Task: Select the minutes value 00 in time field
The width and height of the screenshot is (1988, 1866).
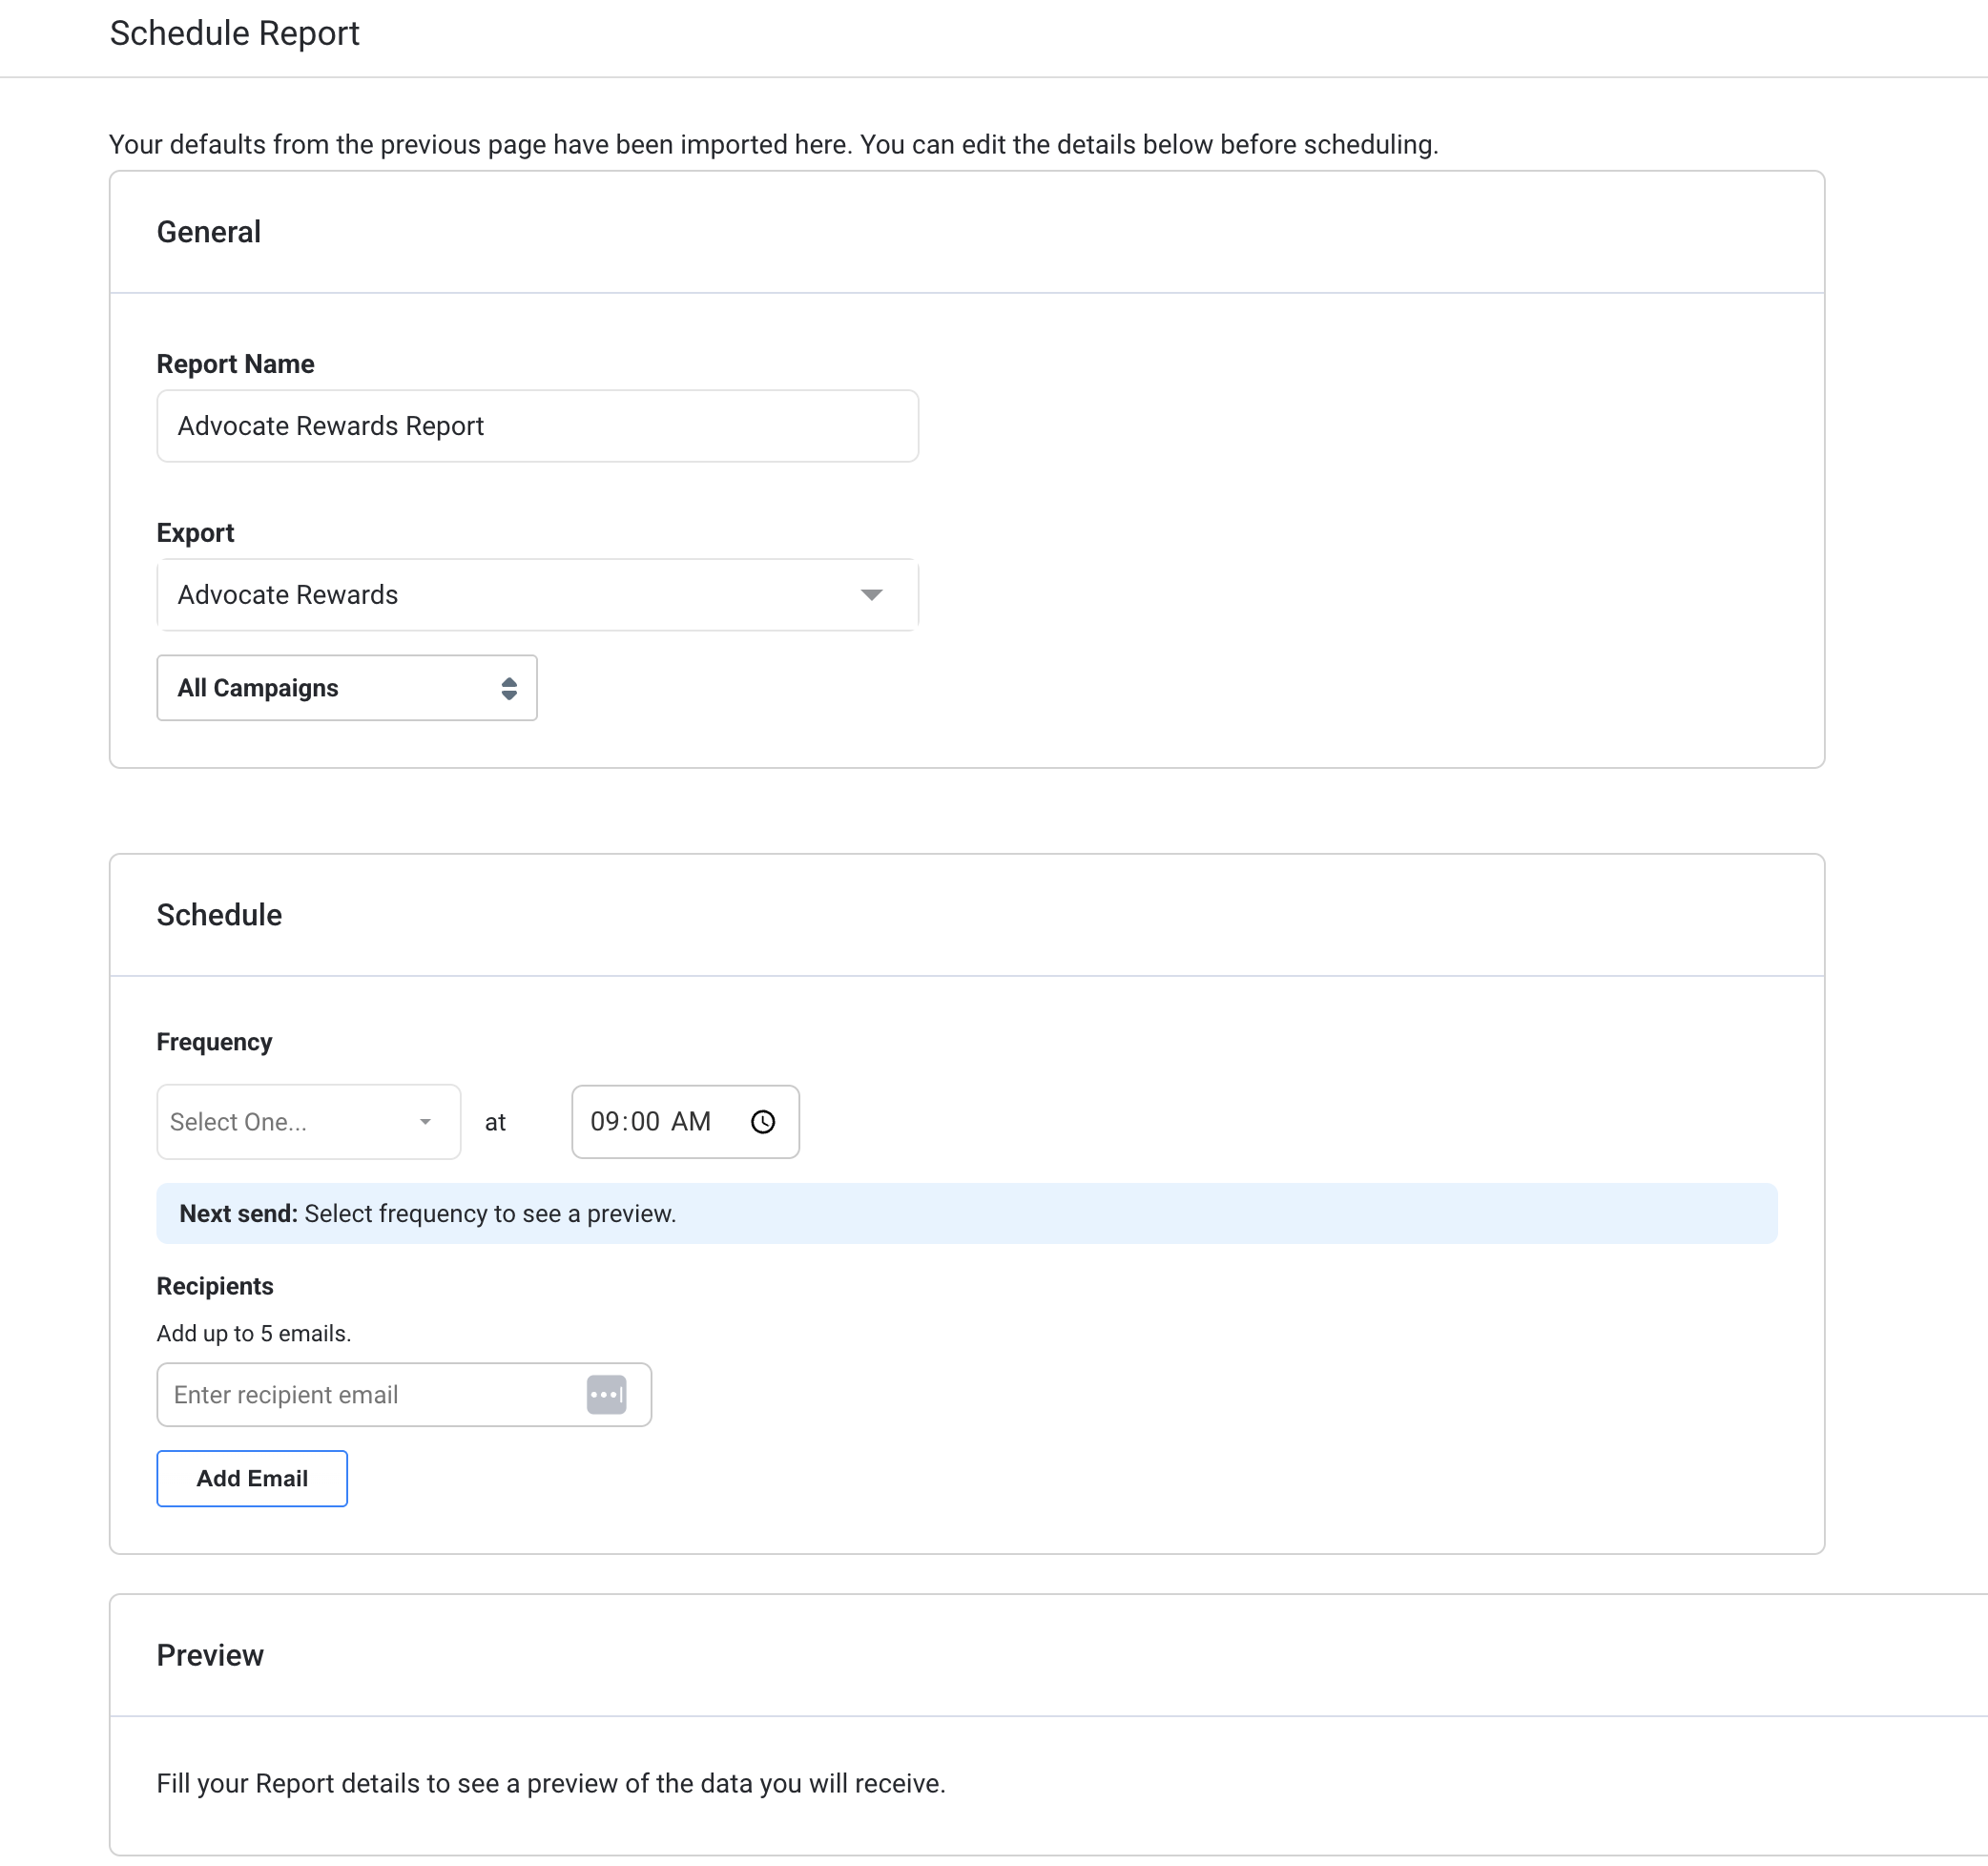Action: 645,1122
